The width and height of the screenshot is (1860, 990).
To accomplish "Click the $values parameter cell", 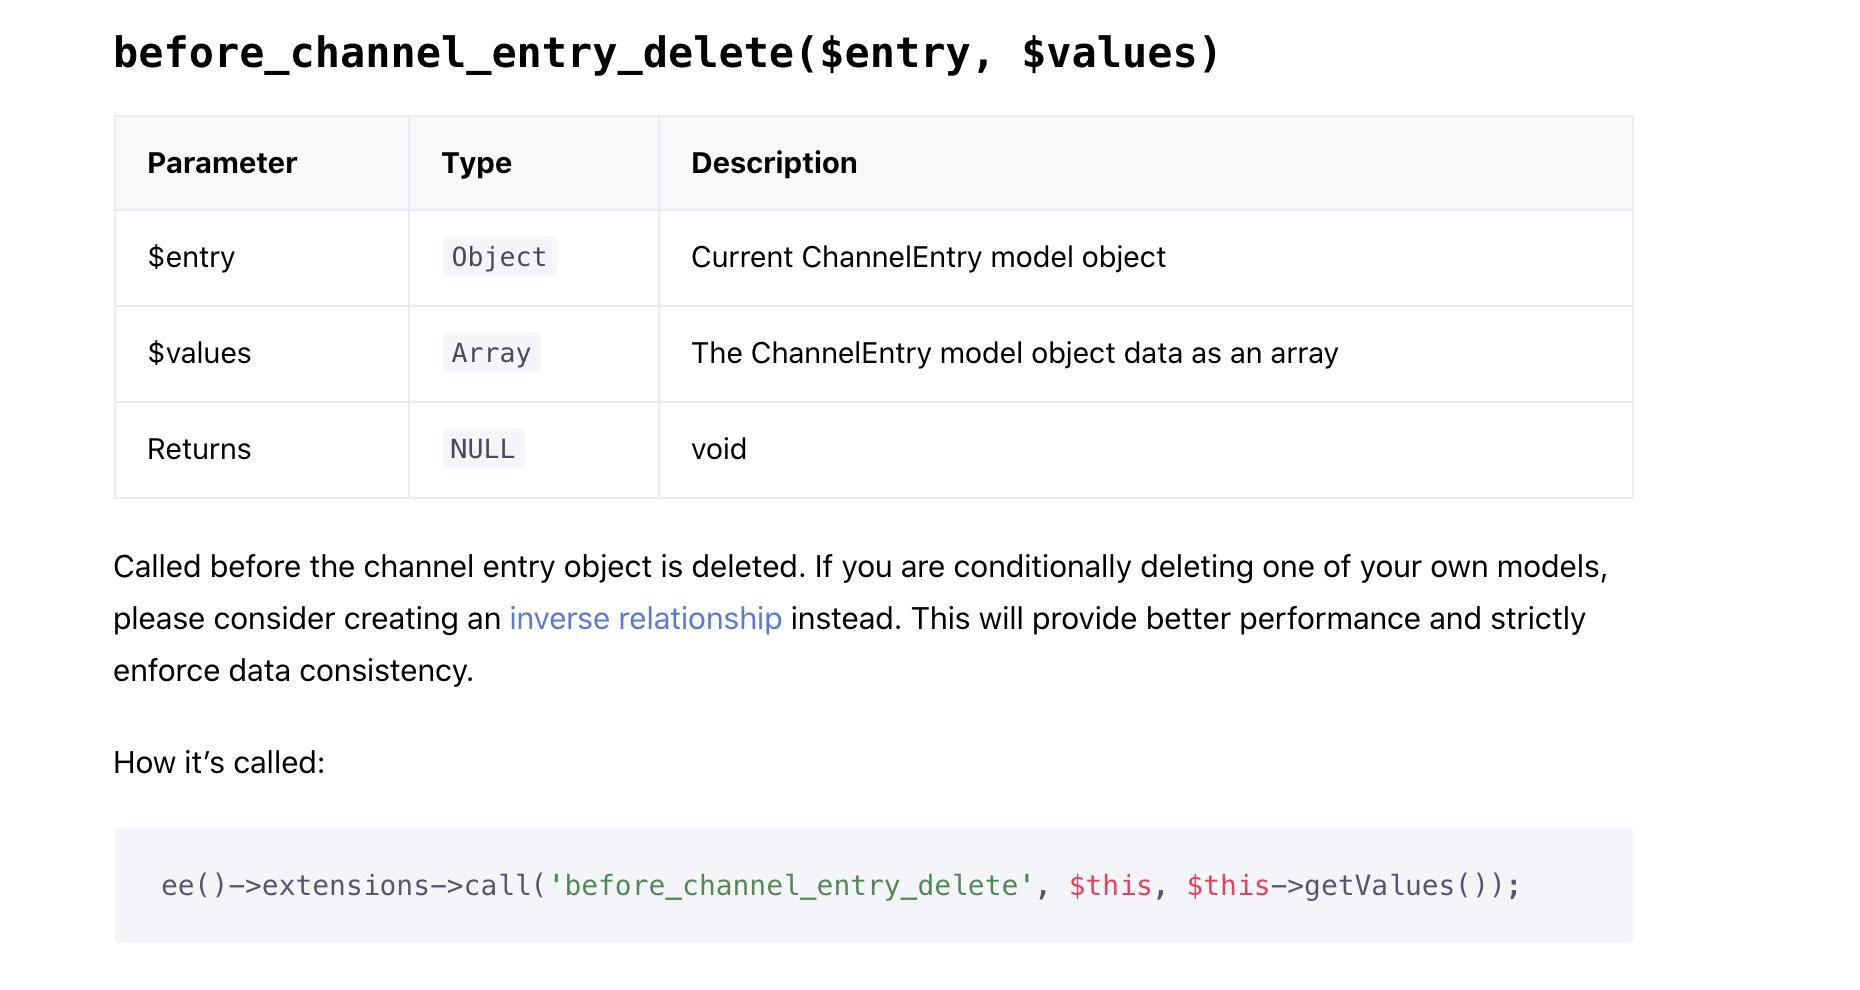I will pyautogui.click(x=200, y=353).
